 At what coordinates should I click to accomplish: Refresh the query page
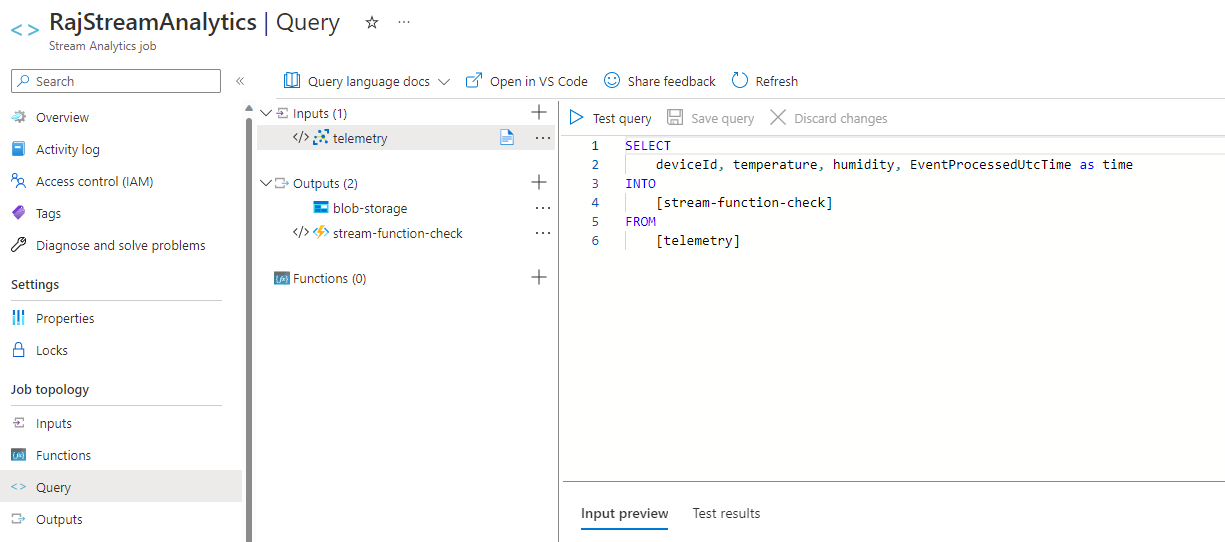click(x=765, y=81)
